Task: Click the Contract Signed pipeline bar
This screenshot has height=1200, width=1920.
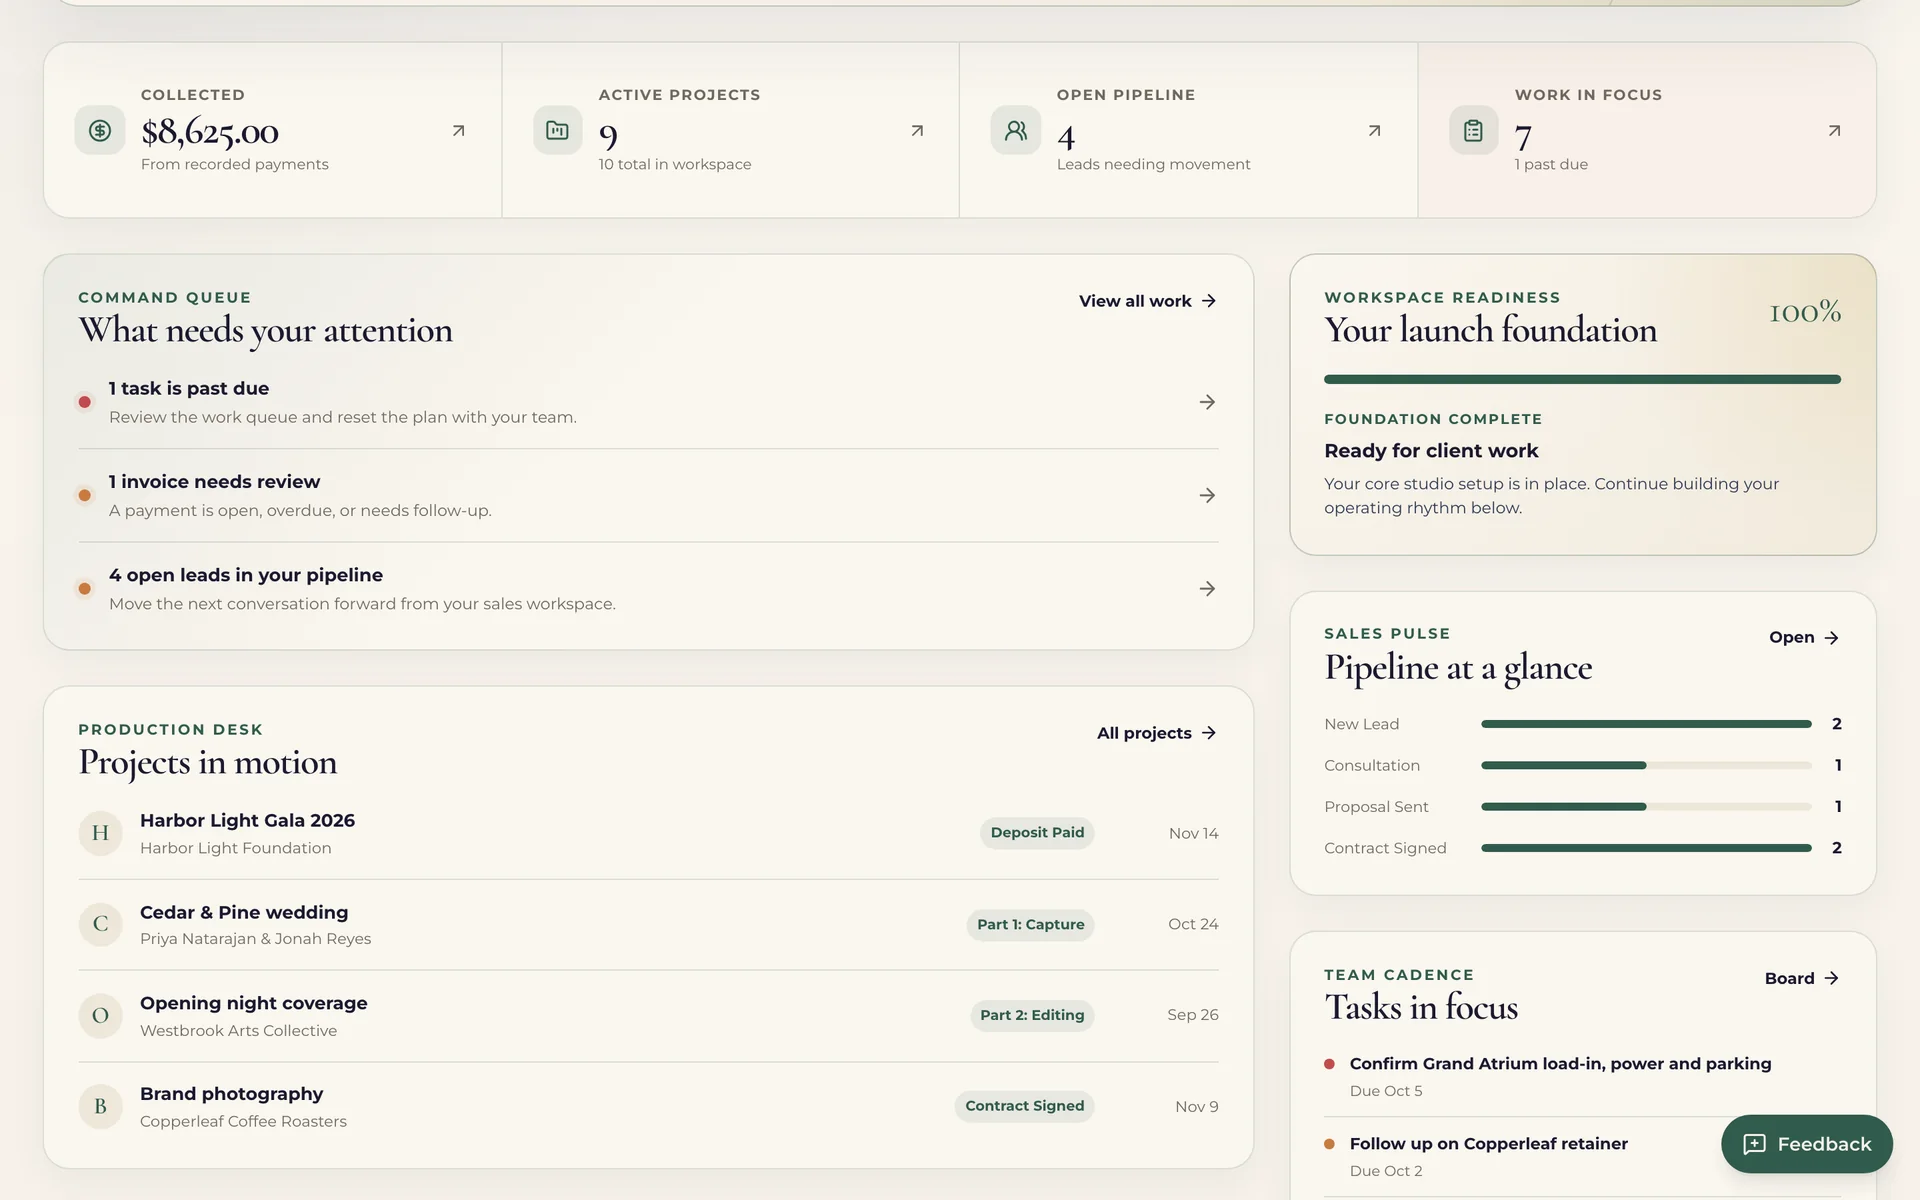Action: [x=1646, y=848]
